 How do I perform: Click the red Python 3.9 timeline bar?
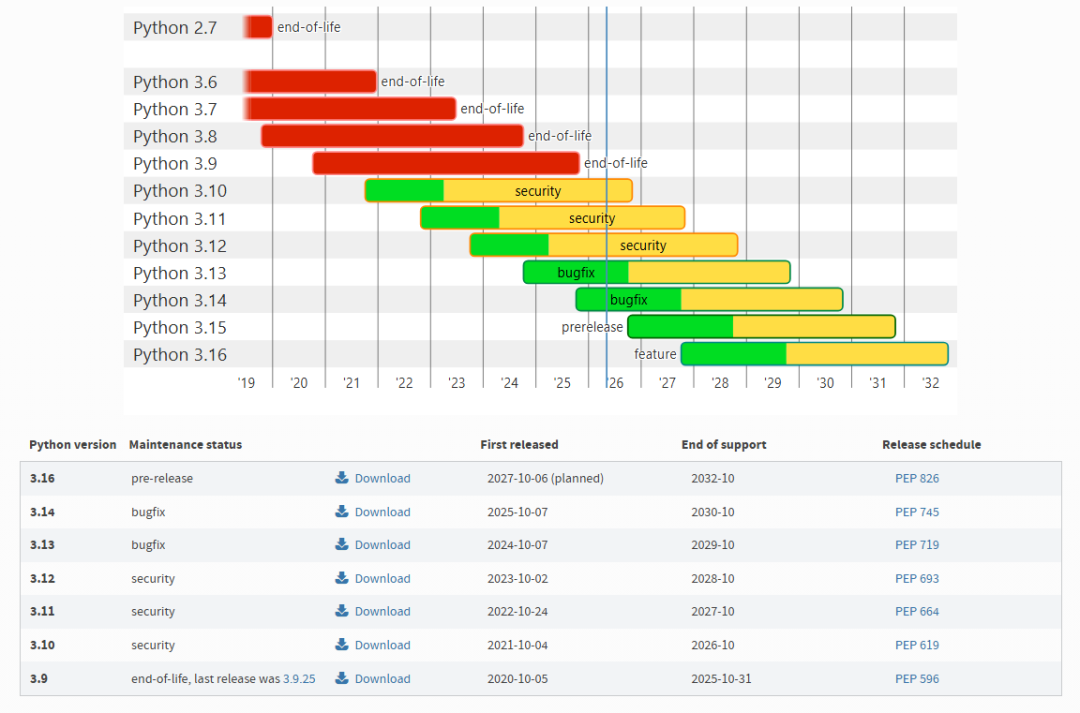(x=446, y=163)
